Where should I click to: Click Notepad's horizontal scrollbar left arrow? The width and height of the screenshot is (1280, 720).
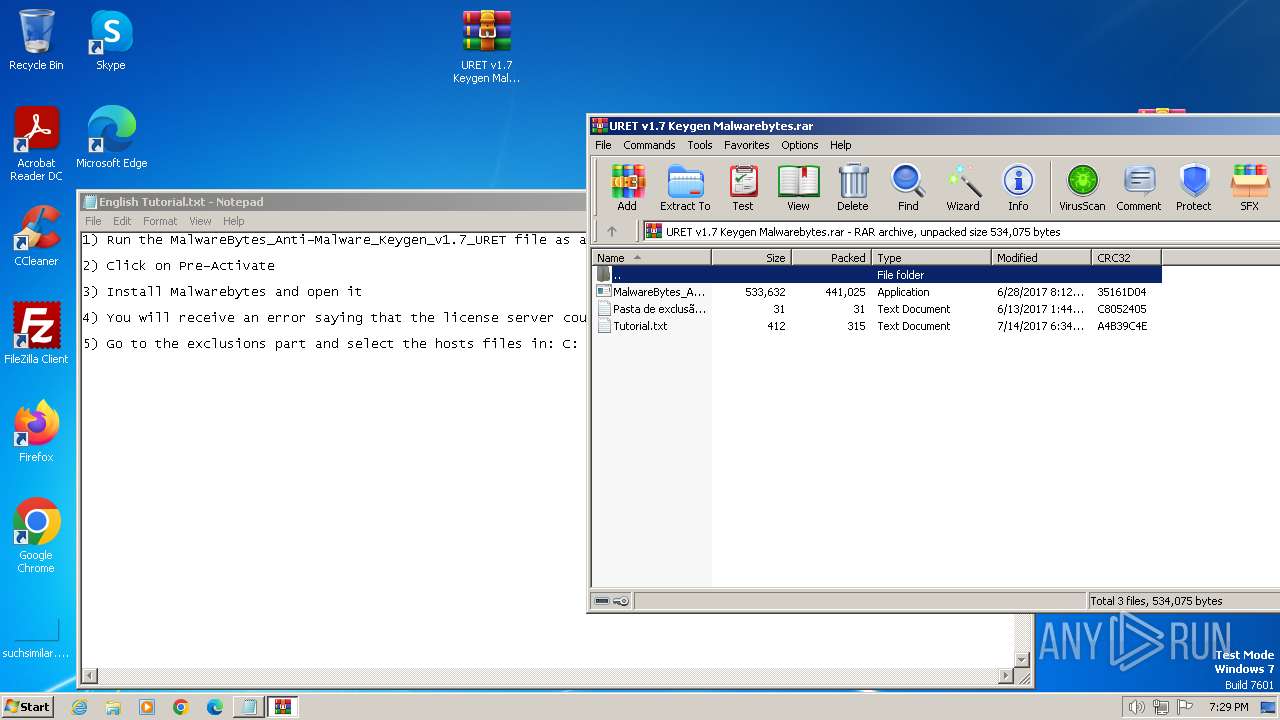pos(91,677)
